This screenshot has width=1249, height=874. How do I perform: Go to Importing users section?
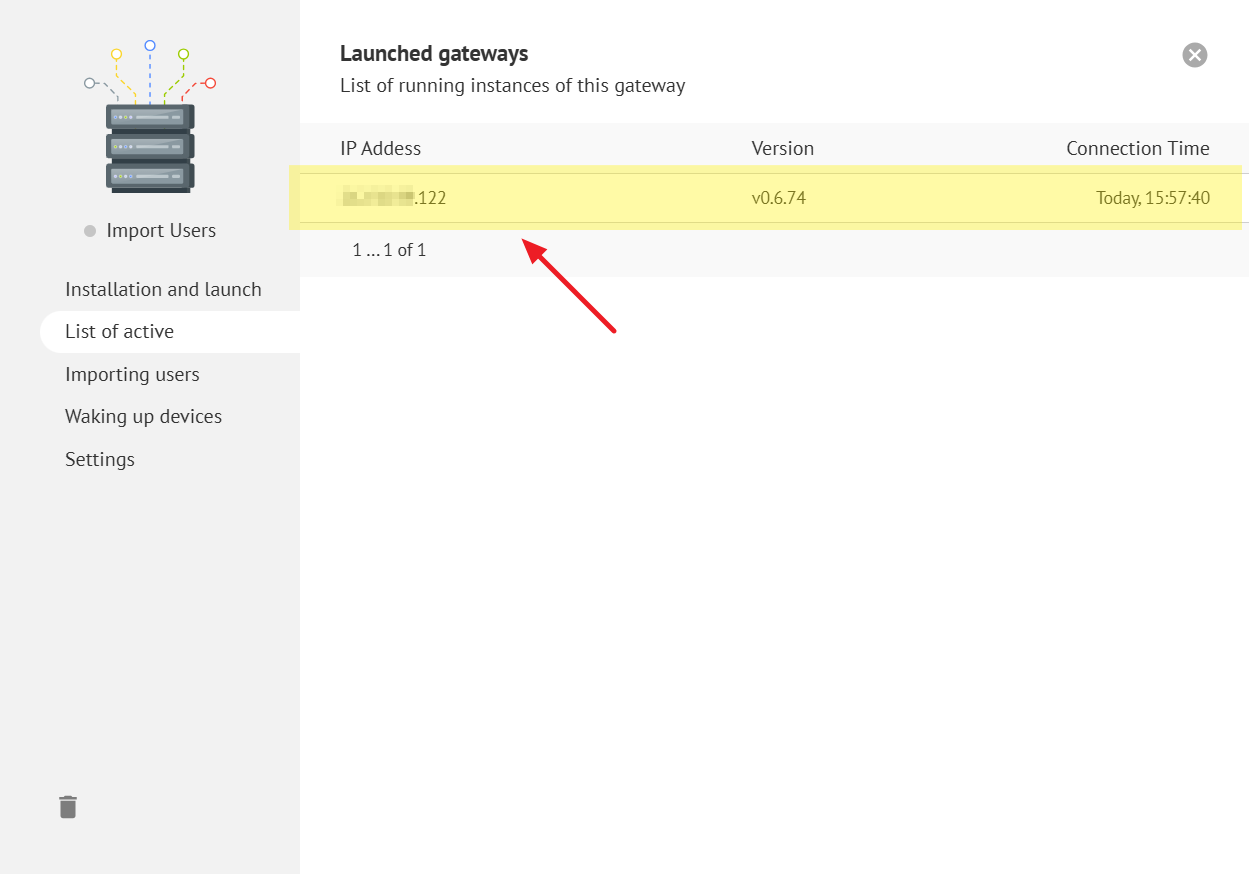(x=132, y=374)
